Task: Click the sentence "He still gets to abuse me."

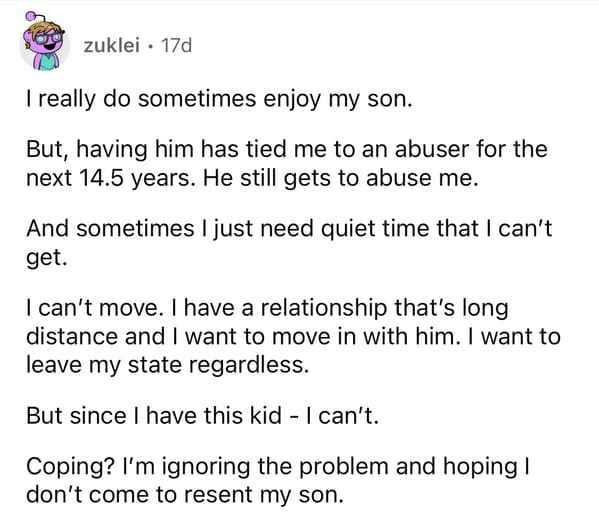Action: tap(341, 178)
